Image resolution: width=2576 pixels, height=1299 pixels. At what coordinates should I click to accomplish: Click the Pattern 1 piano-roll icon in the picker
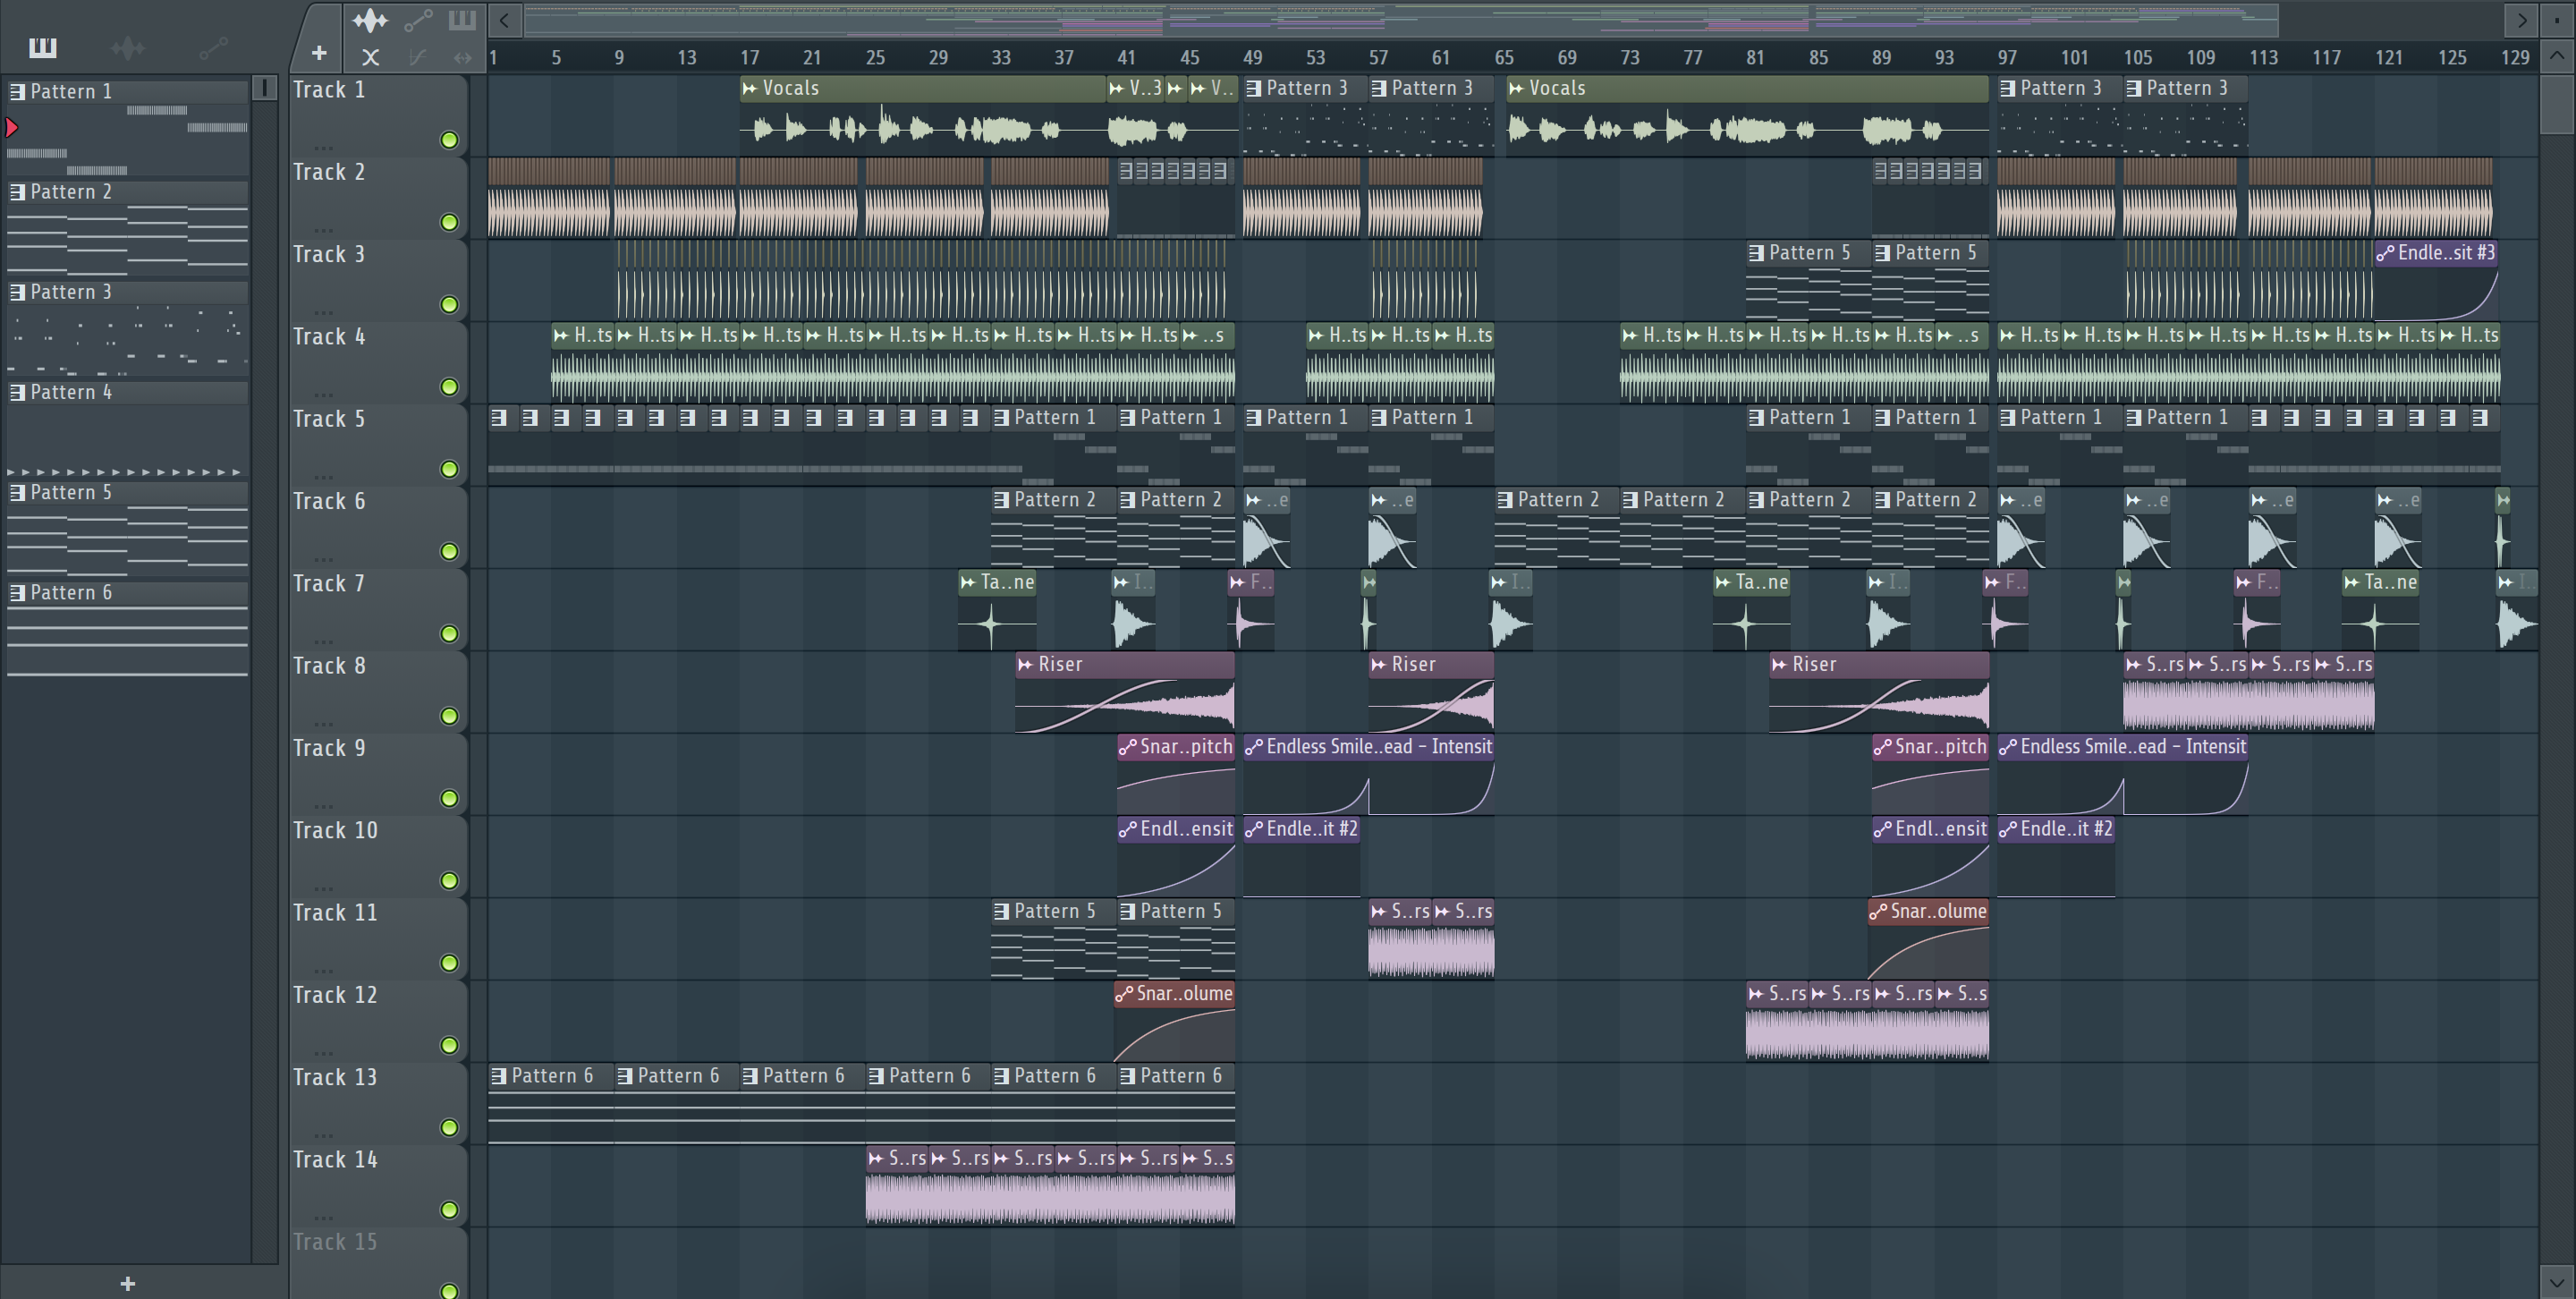(17, 91)
